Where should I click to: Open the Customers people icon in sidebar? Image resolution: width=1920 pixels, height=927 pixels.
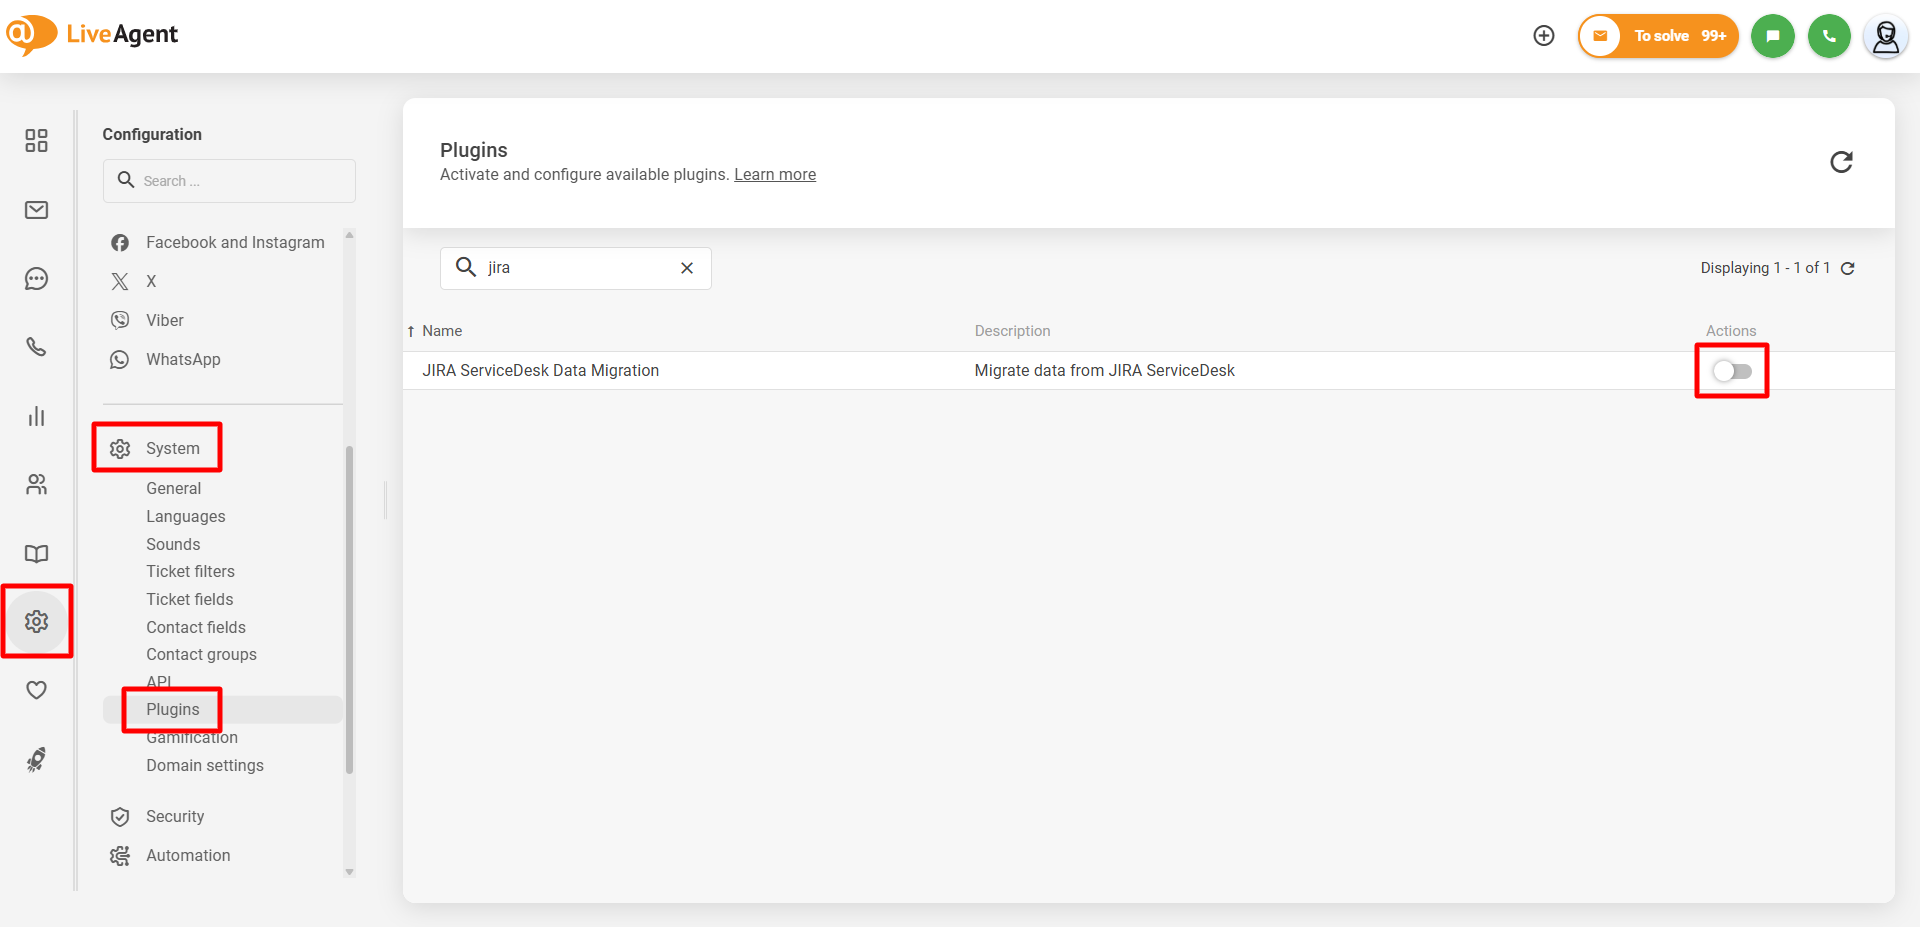[37, 485]
